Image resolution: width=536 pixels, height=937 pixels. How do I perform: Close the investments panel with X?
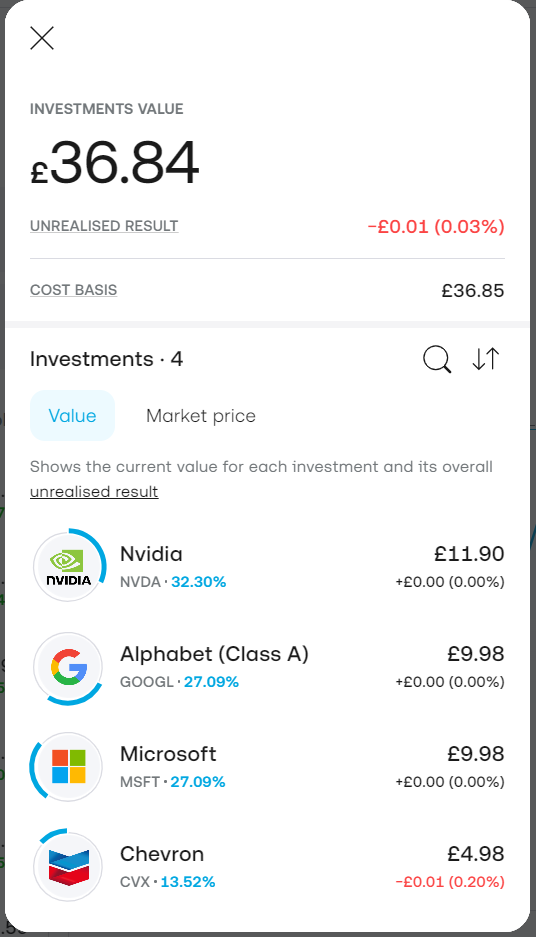pyautogui.click(x=42, y=38)
